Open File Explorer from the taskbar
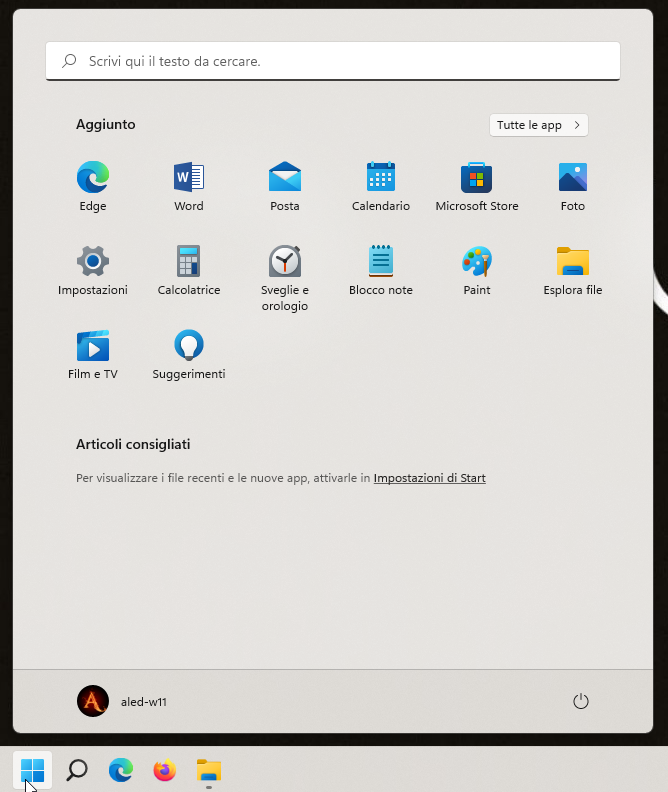This screenshot has width=668, height=792. click(209, 770)
